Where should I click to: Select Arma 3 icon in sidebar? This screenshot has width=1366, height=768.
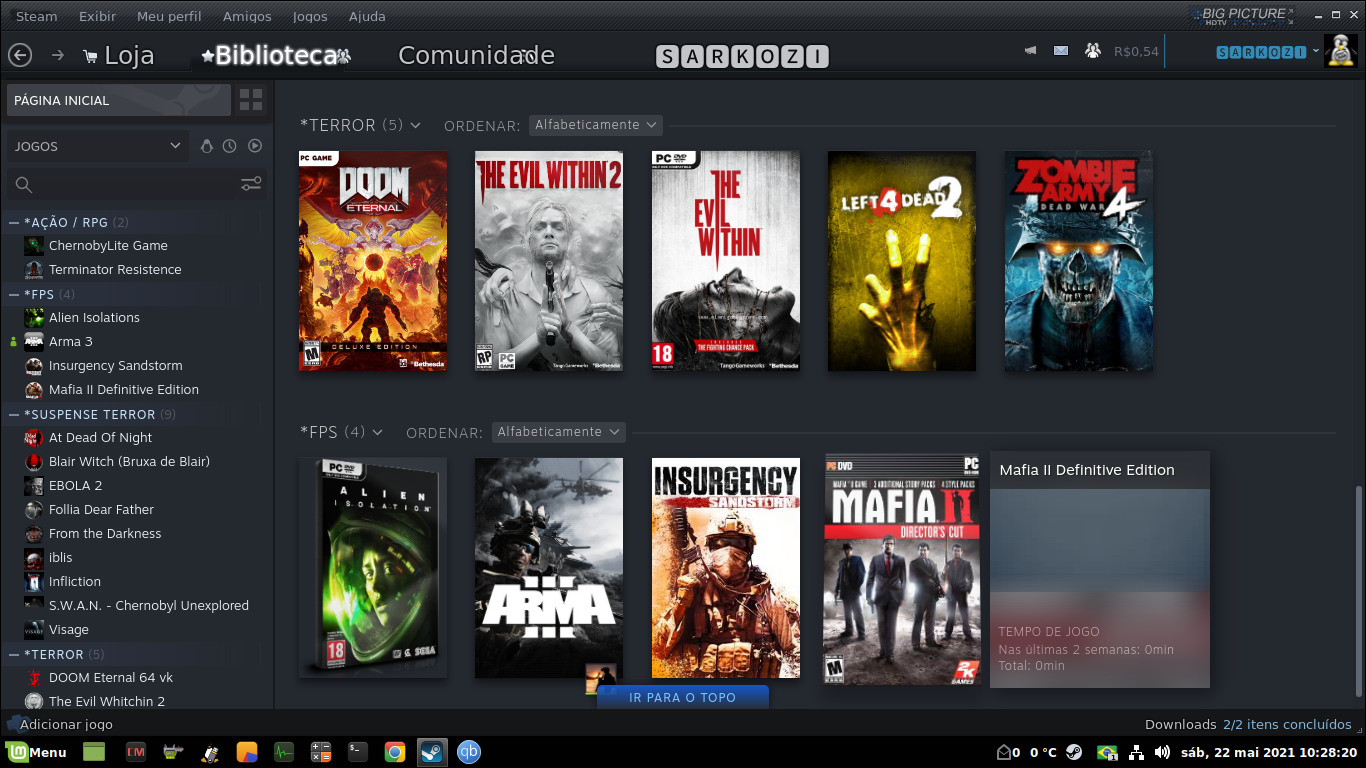coord(34,342)
